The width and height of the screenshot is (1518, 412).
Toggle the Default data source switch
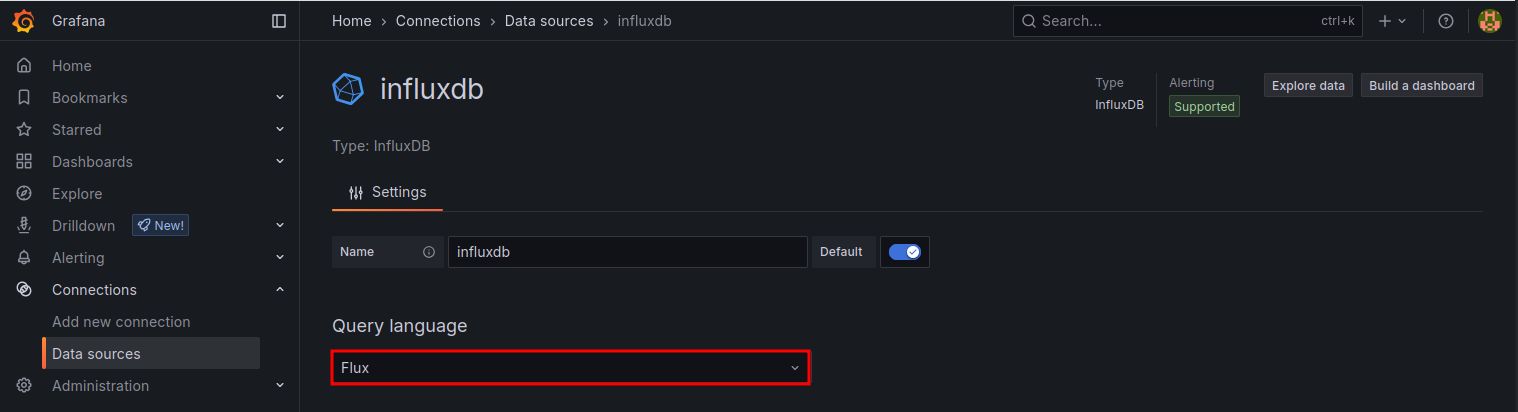pos(904,252)
